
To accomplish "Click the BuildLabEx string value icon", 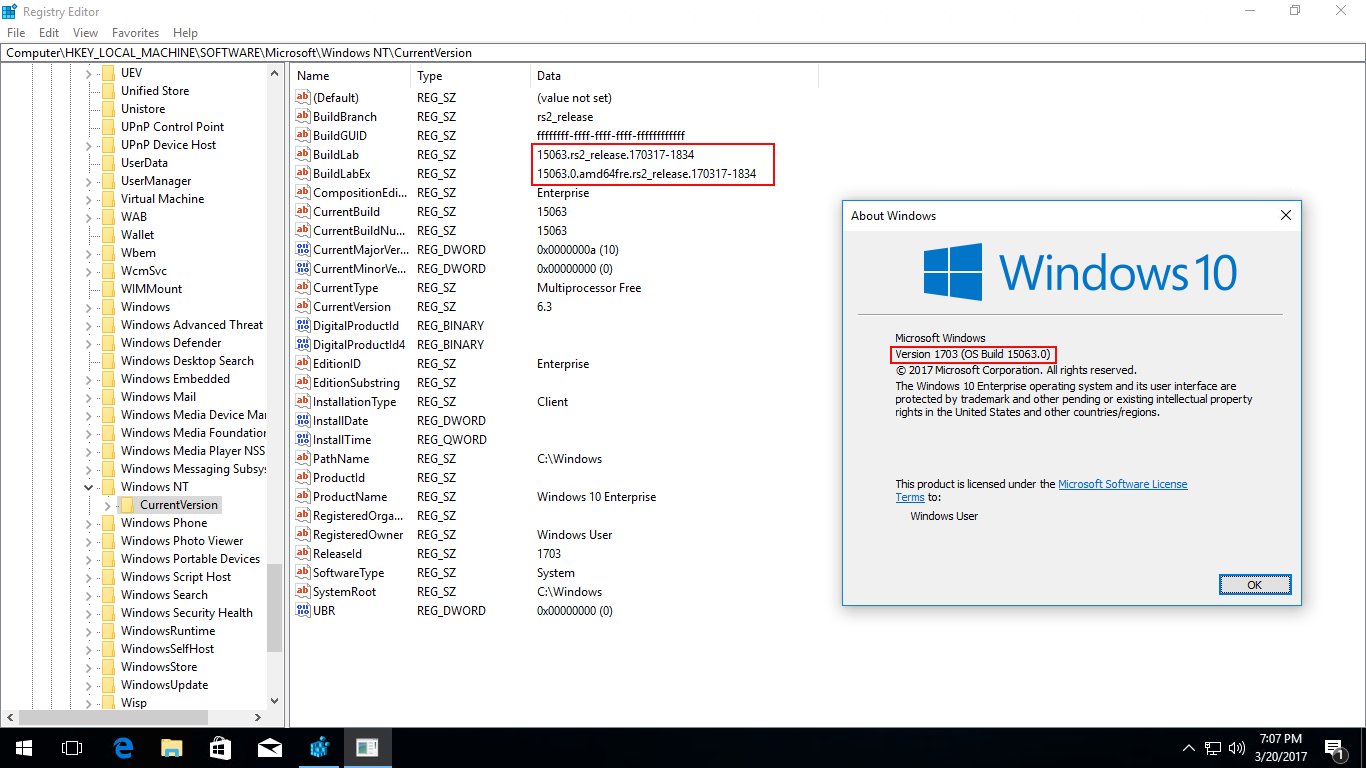I will tap(305, 174).
